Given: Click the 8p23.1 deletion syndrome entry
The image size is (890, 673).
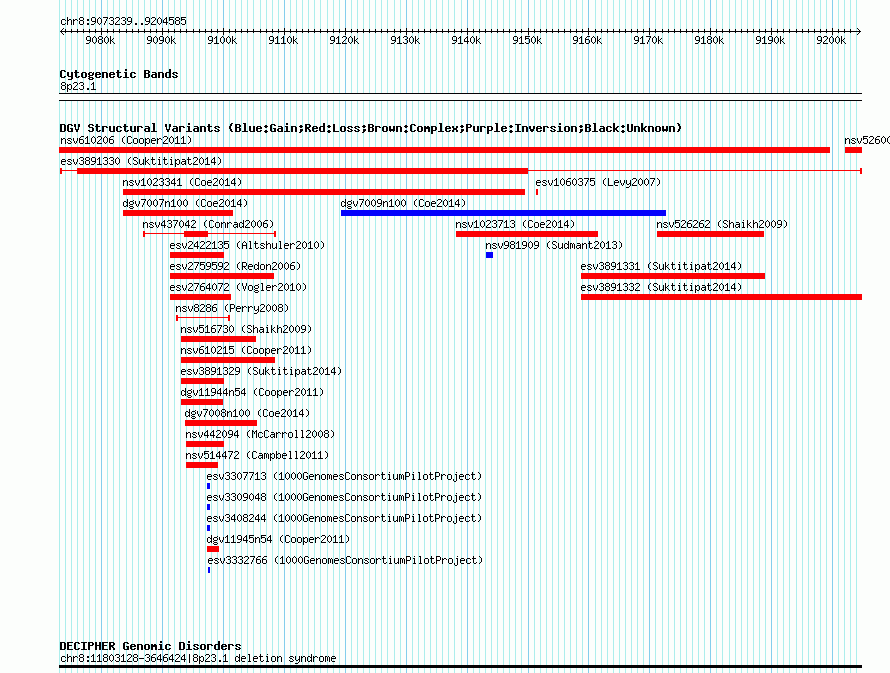Looking at the screenshot, I should point(198,658).
